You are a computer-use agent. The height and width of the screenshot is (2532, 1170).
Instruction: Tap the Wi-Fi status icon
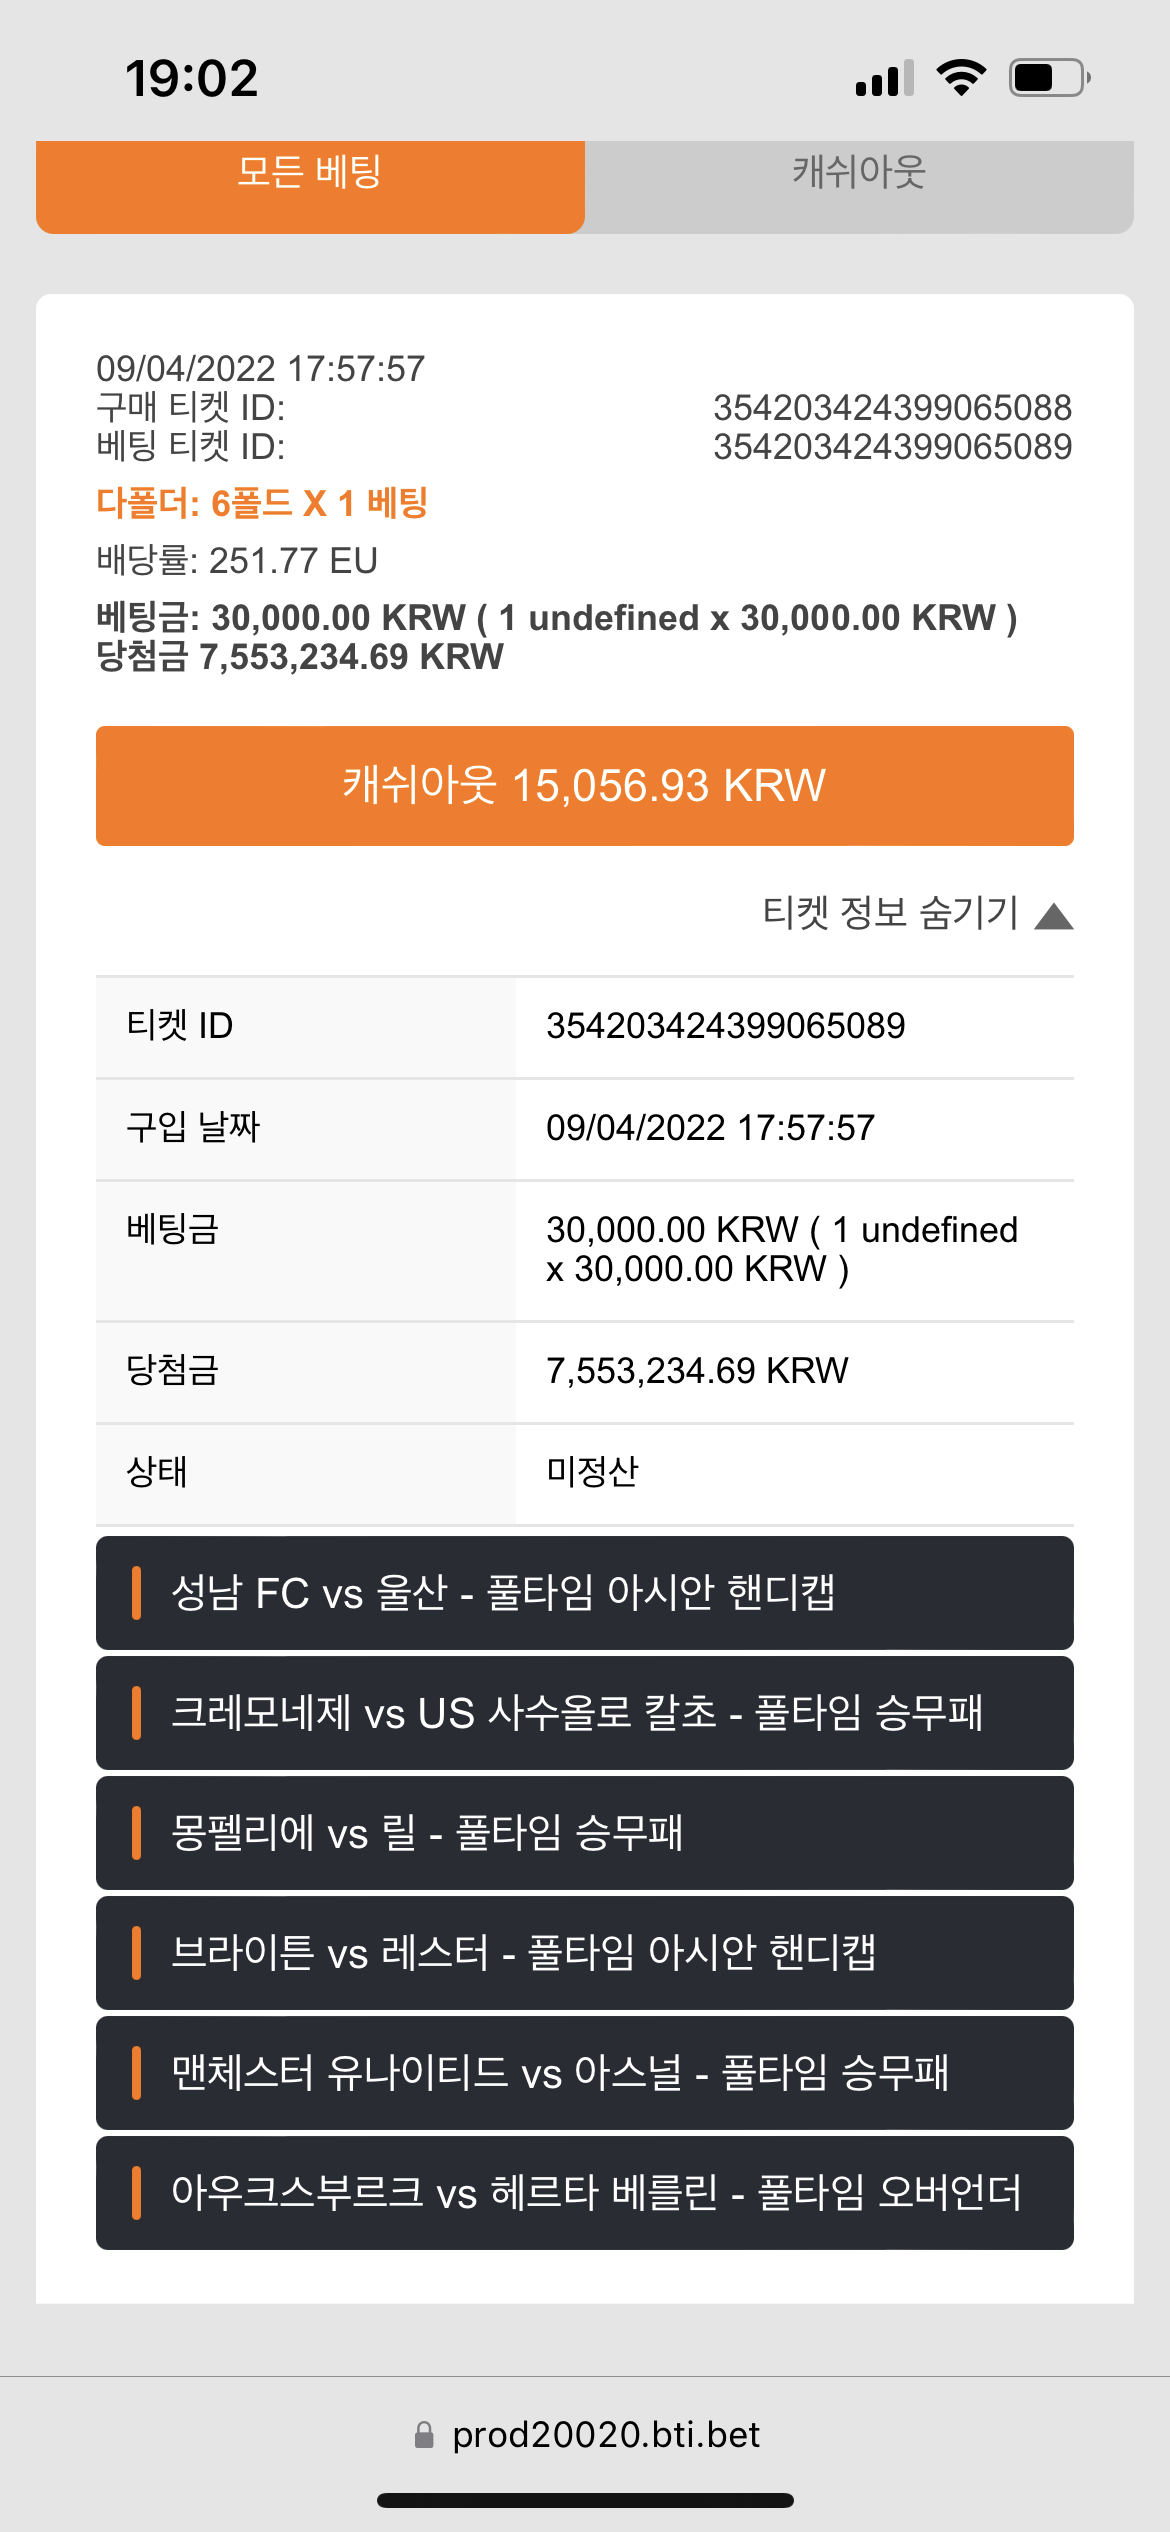pos(961,78)
